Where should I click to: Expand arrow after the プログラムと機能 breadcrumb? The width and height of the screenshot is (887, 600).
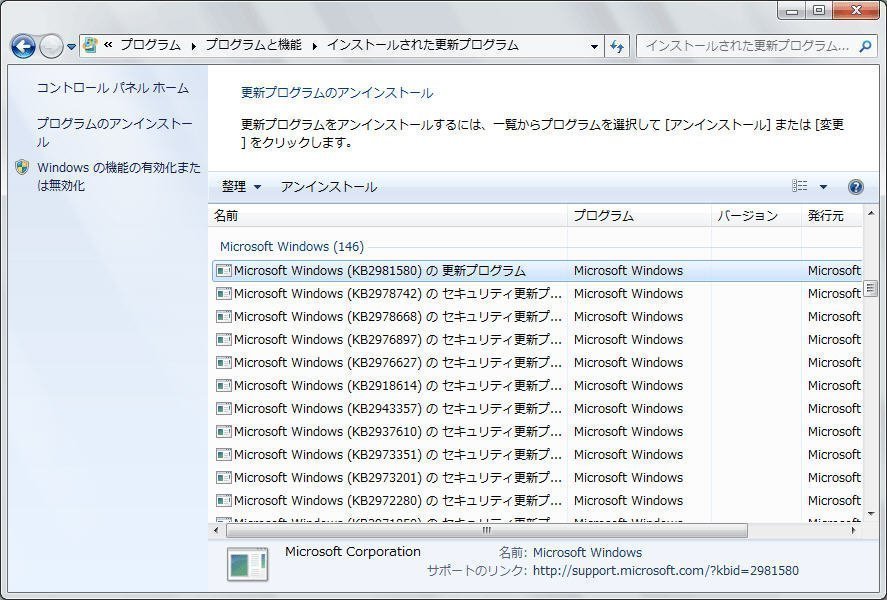(315, 46)
